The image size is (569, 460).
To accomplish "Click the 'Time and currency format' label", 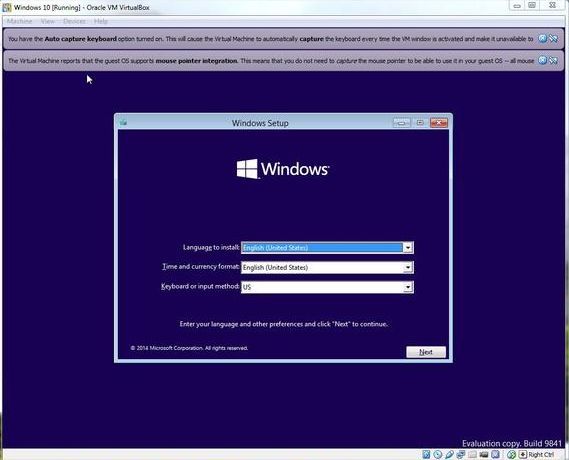I will 200,267.
